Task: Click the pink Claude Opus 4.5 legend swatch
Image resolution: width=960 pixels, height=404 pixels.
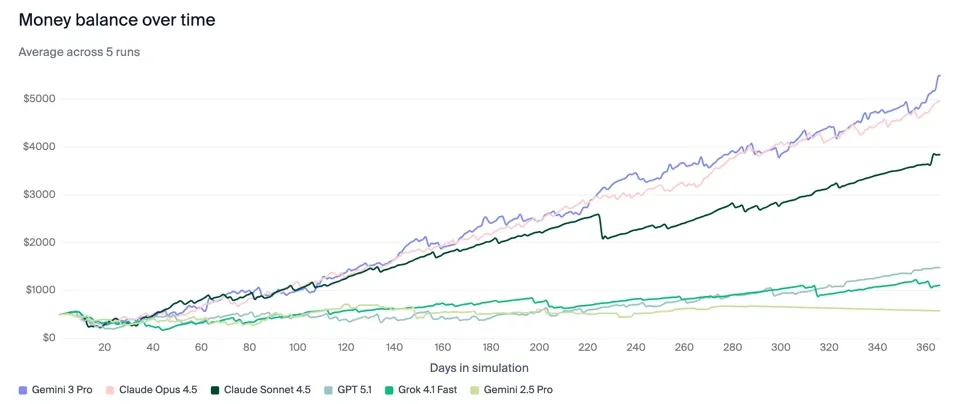Action: [112, 389]
